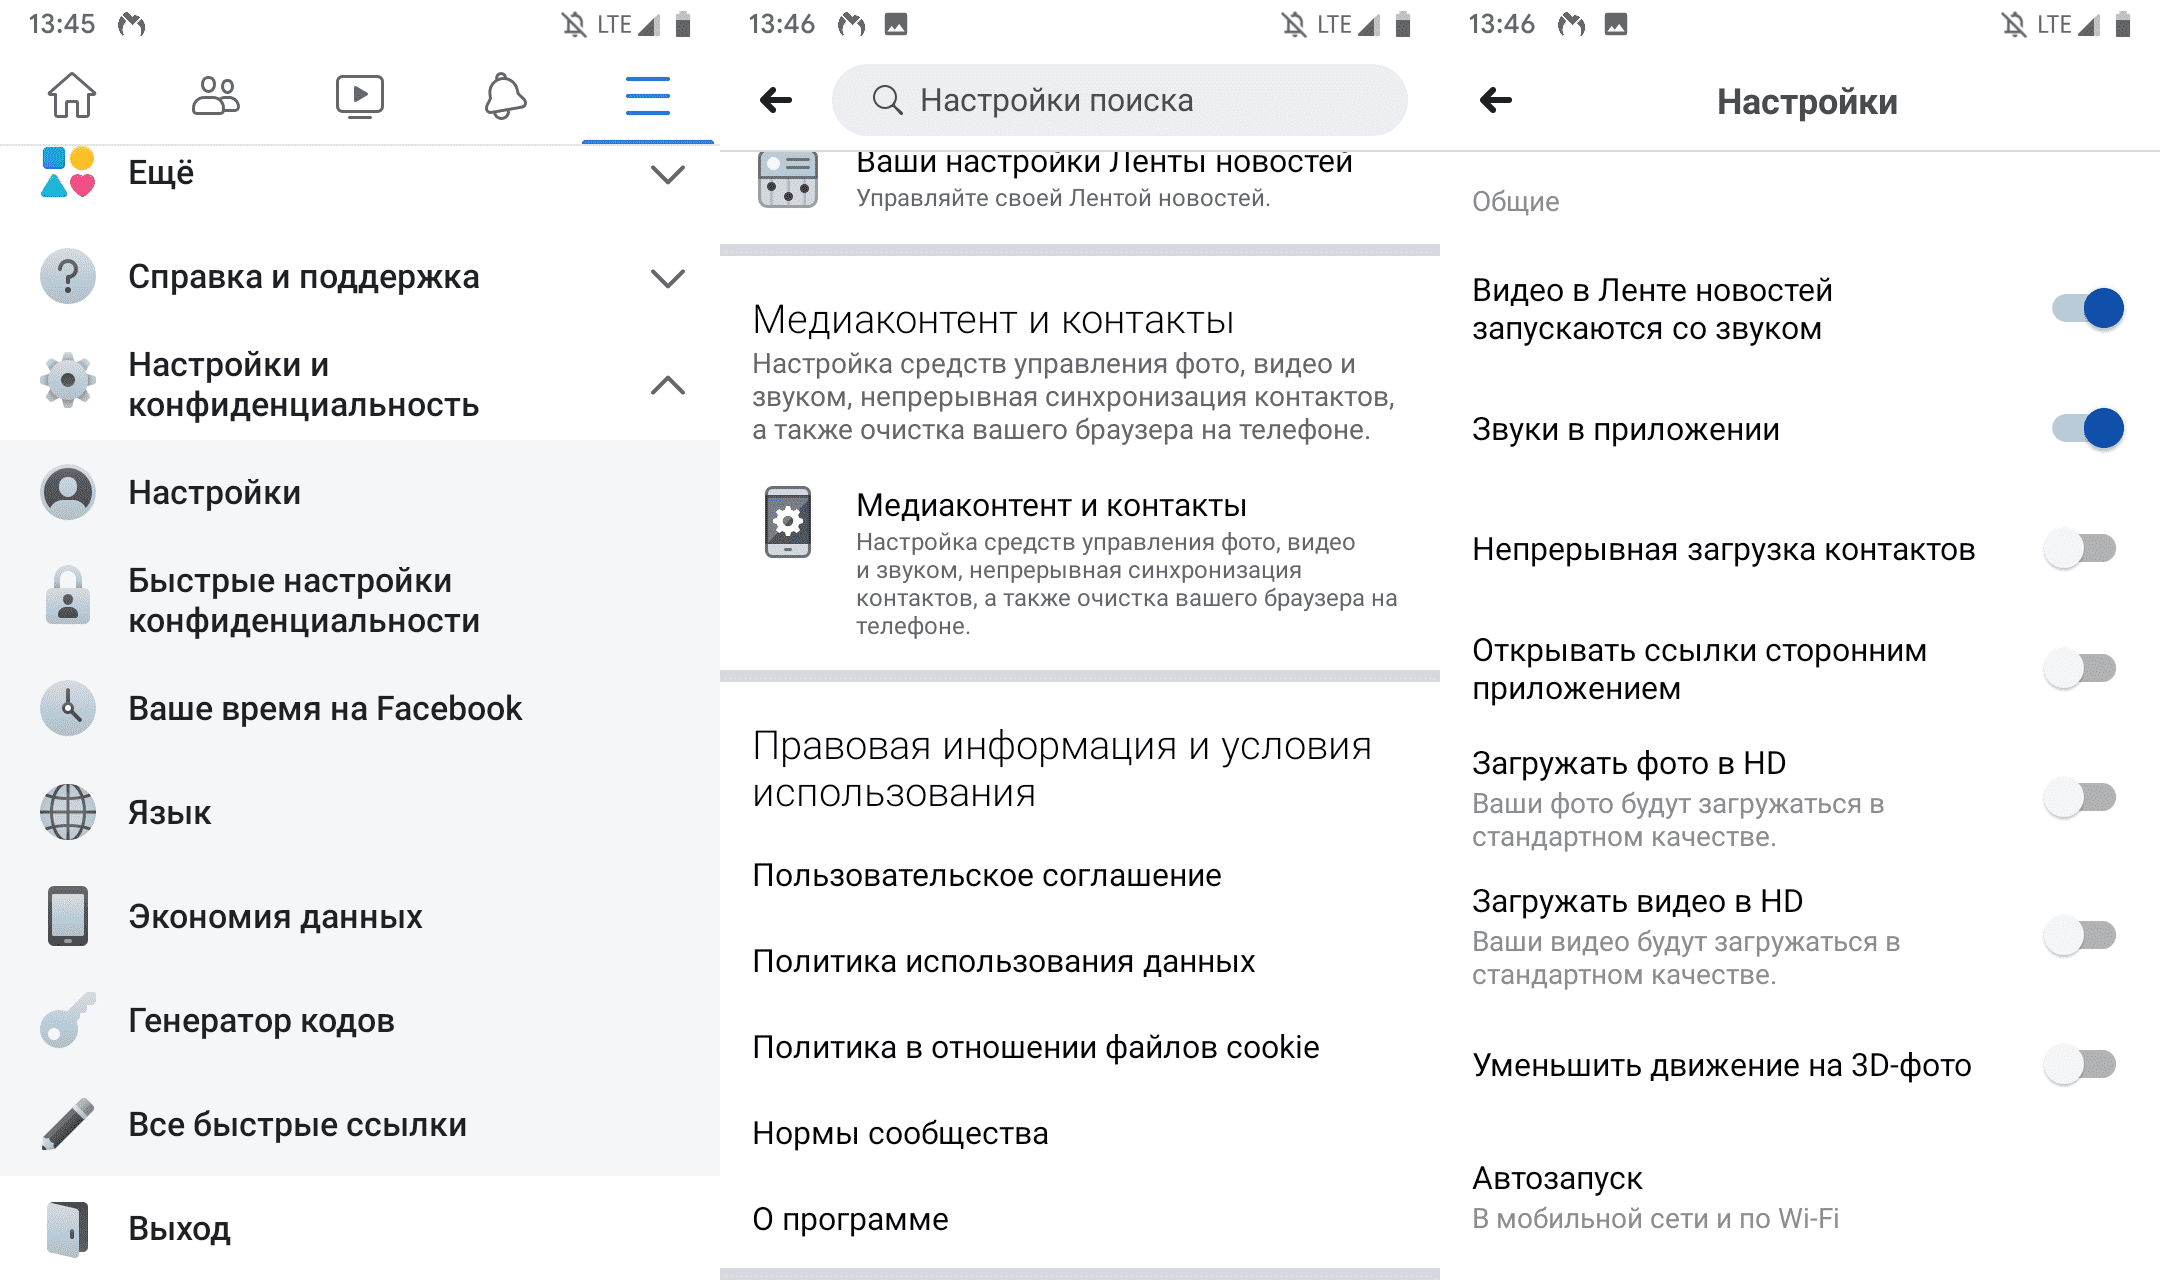Open Все быстрые ссылки entry
The image size is (2160, 1280).
[x=360, y=1124]
